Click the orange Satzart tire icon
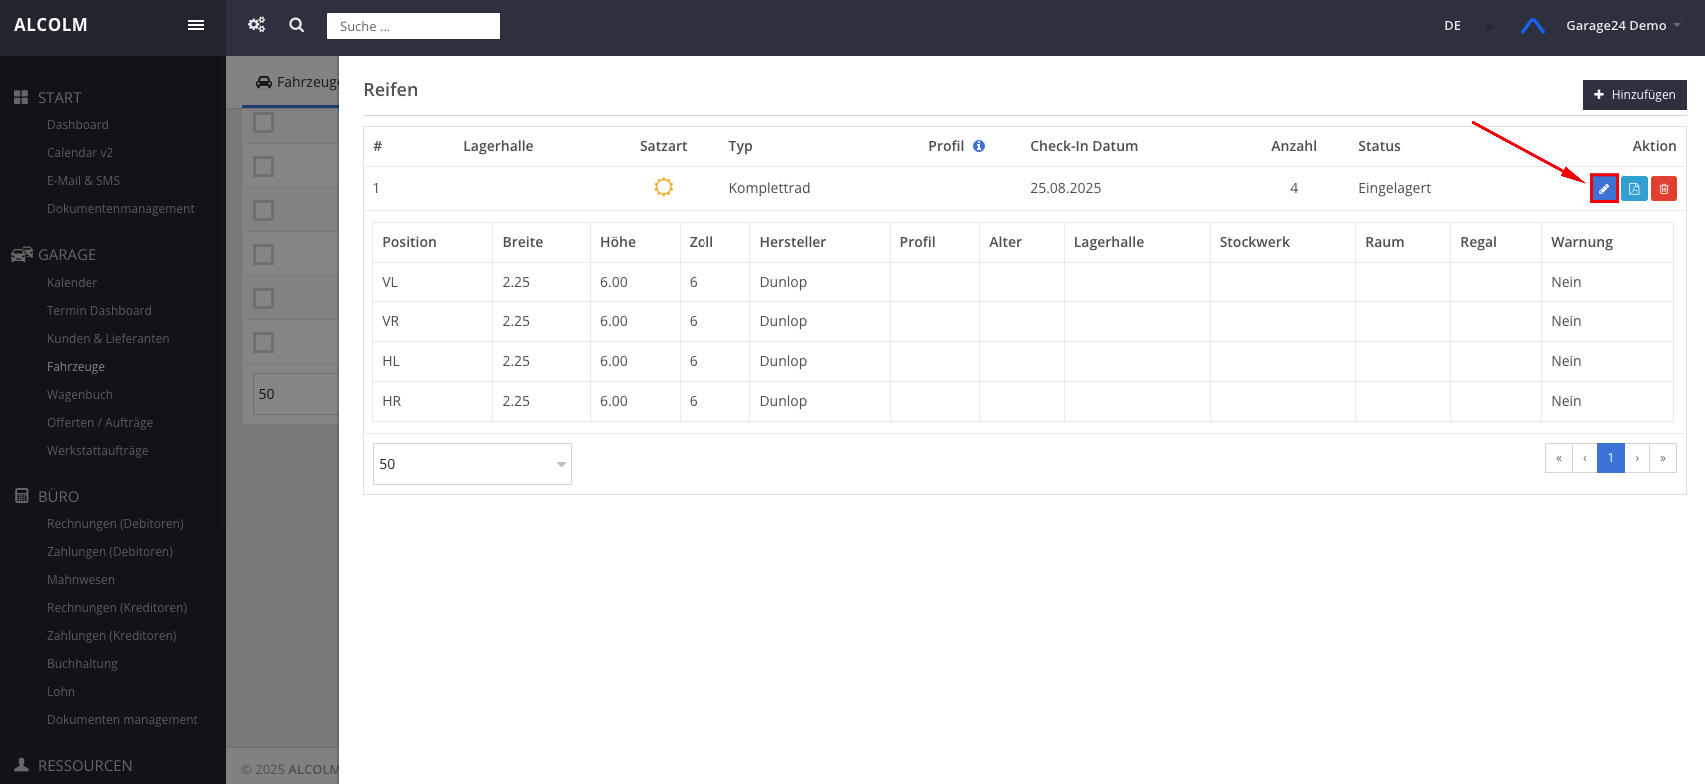The width and height of the screenshot is (1705, 784). [x=663, y=188]
